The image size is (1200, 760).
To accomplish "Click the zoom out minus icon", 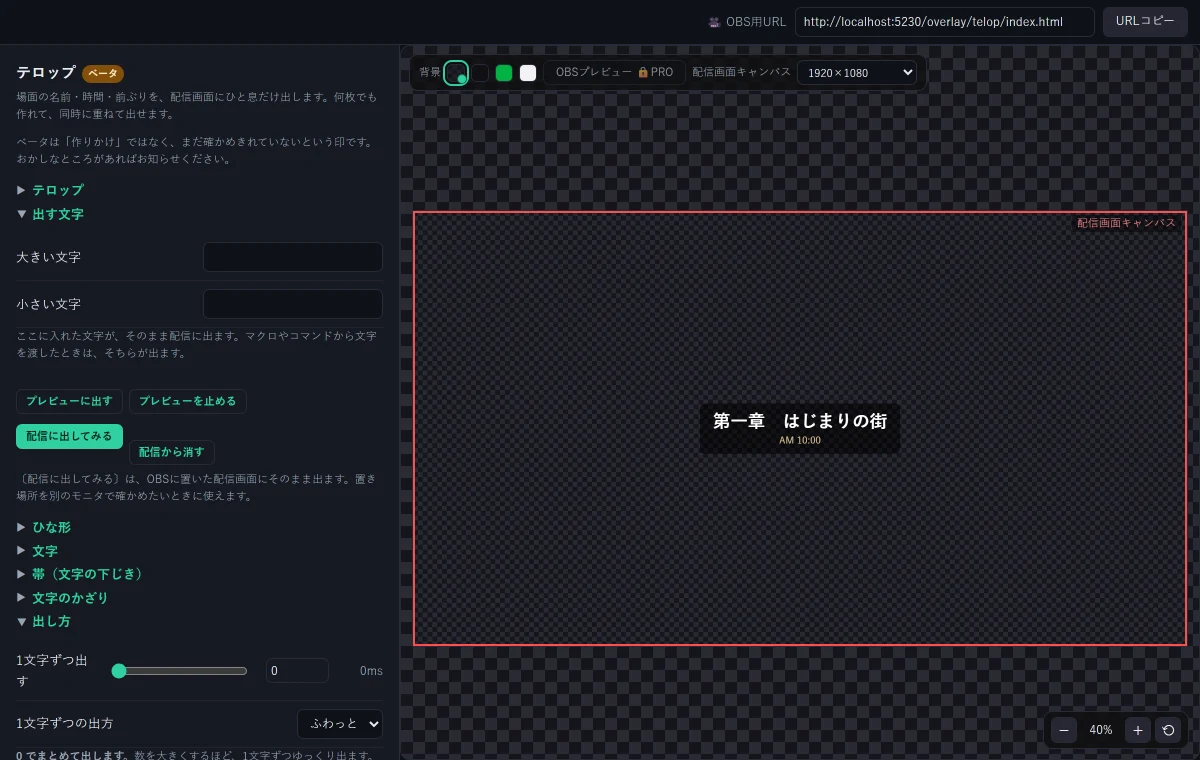I will click(x=1064, y=730).
